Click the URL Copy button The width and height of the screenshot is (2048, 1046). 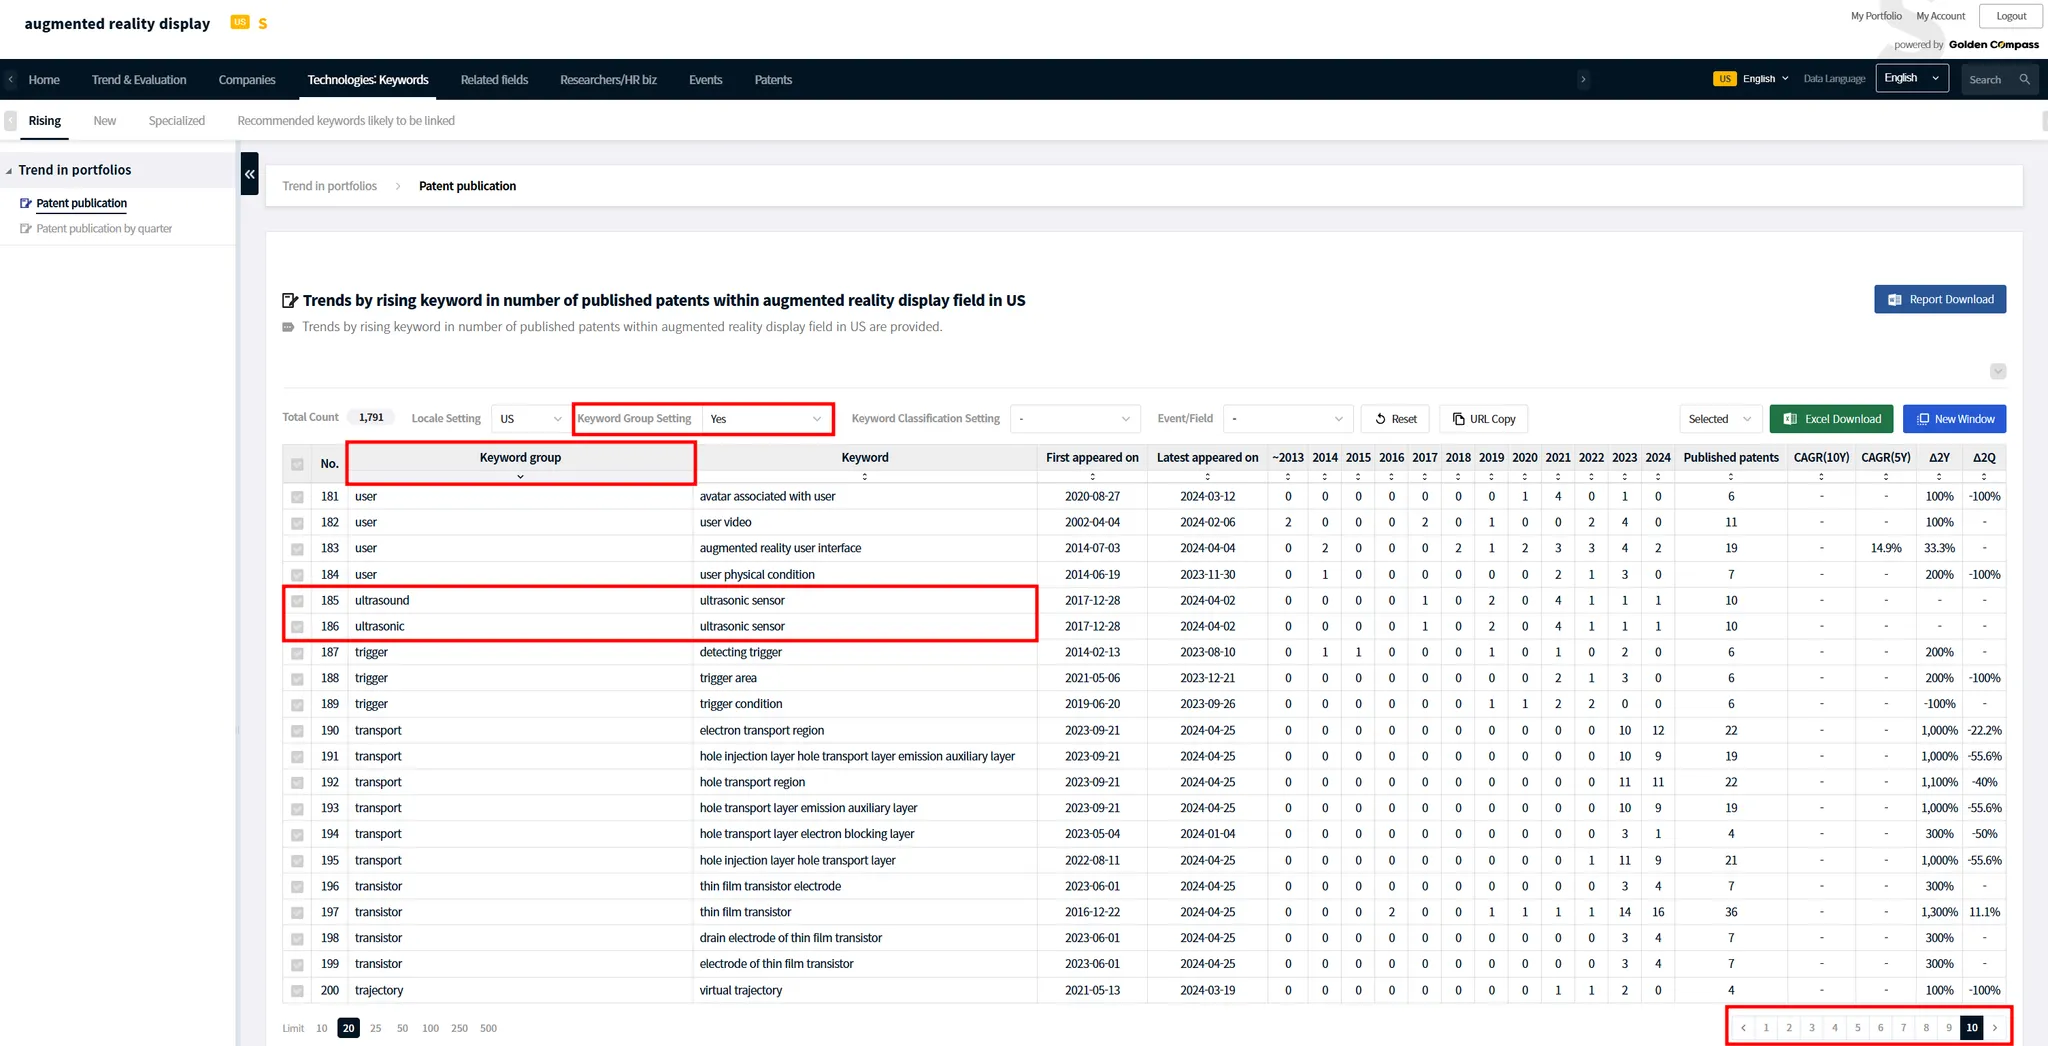(x=1484, y=419)
